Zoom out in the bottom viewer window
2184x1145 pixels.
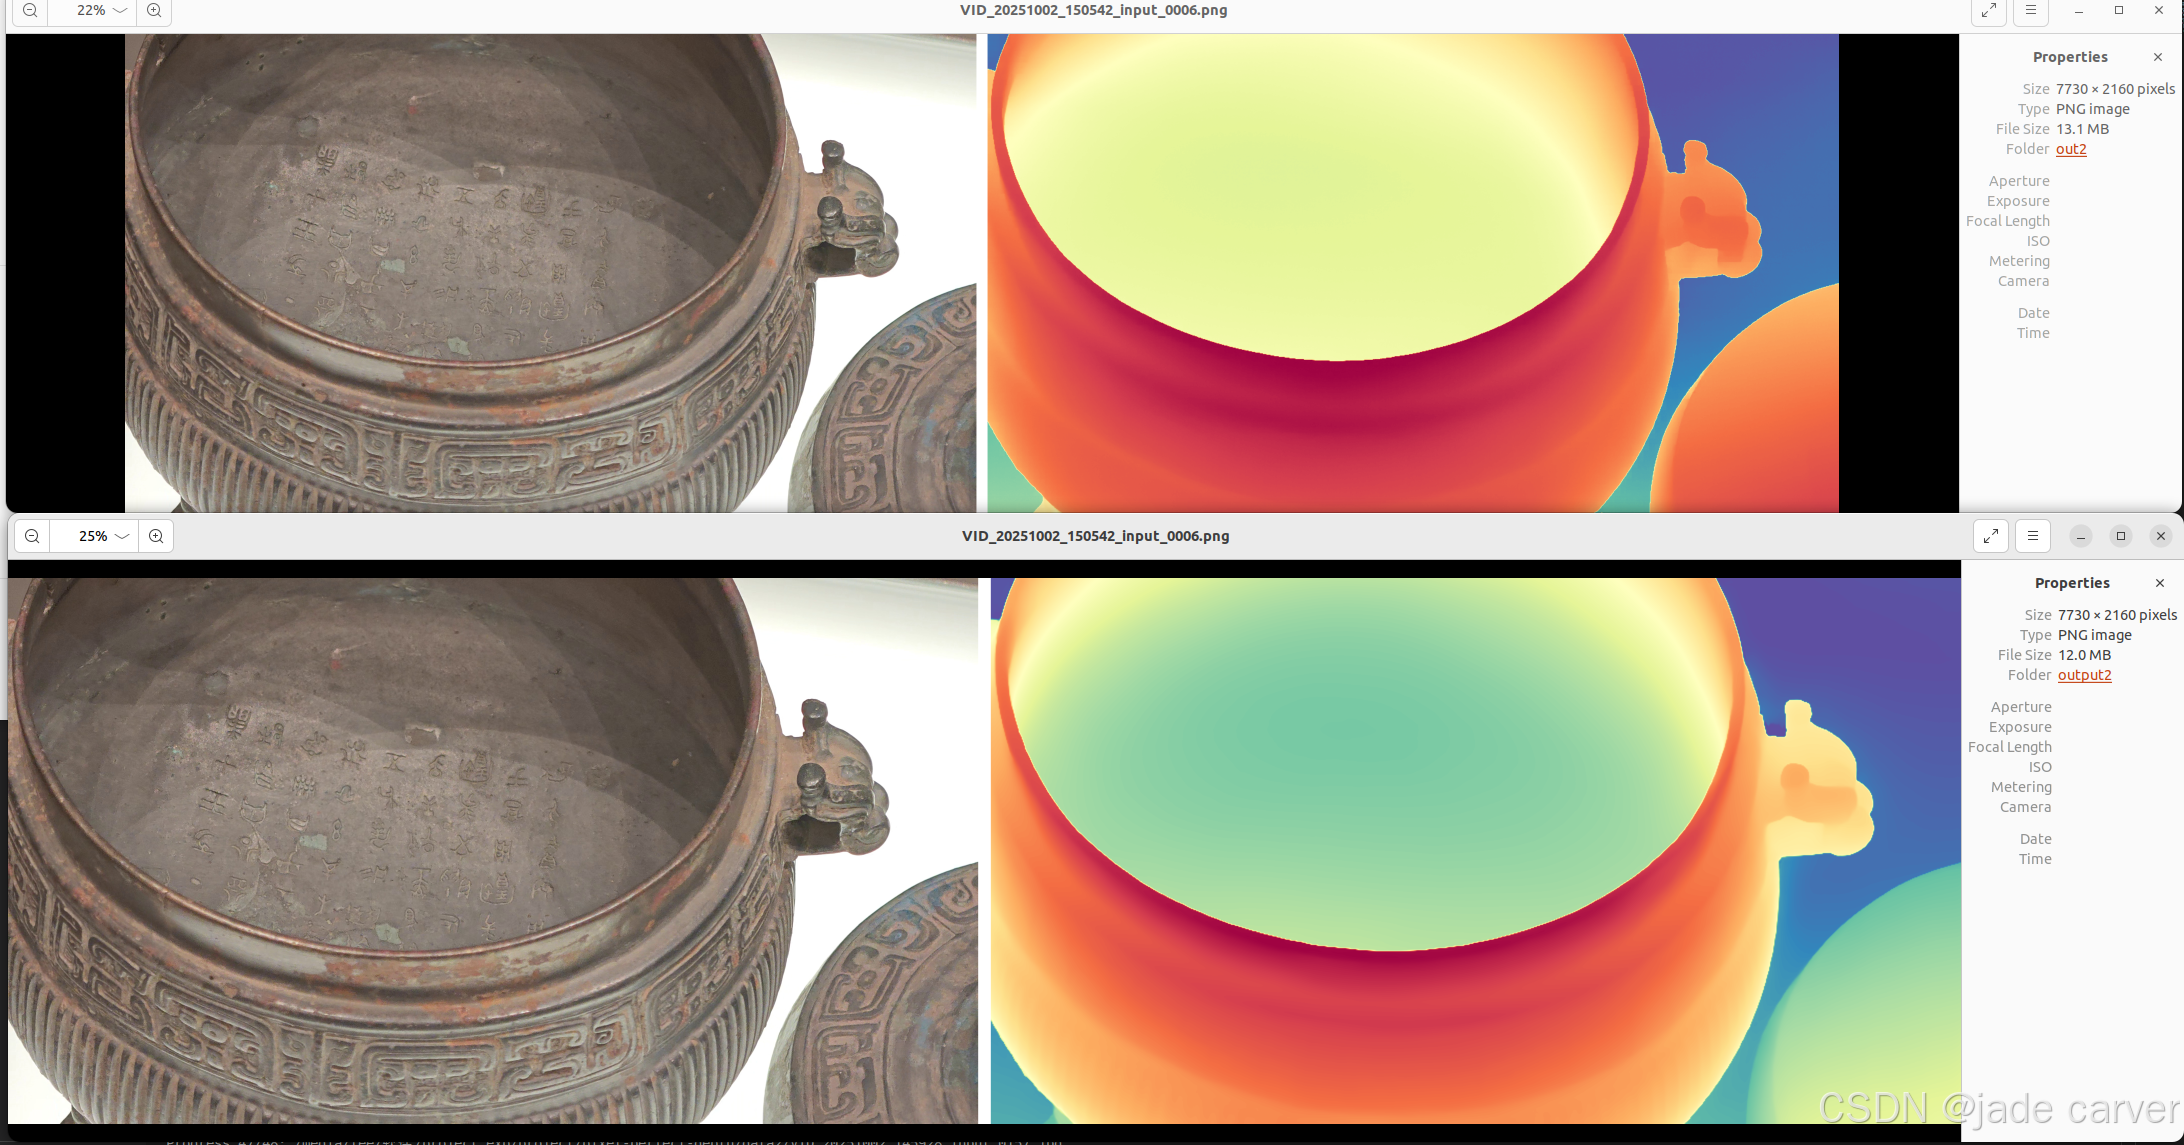[x=33, y=536]
